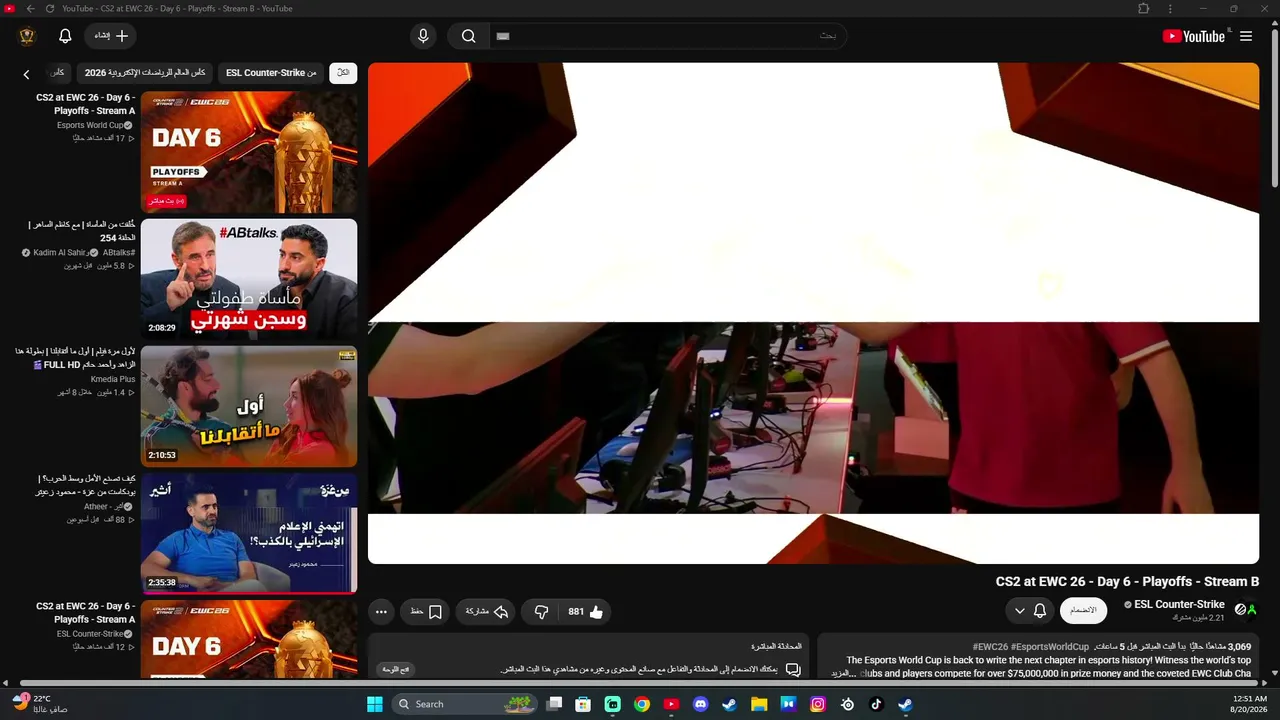The image size is (1280, 720).
Task: Open the YouTube guide hamburger menu
Action: tap(1246, 36)
